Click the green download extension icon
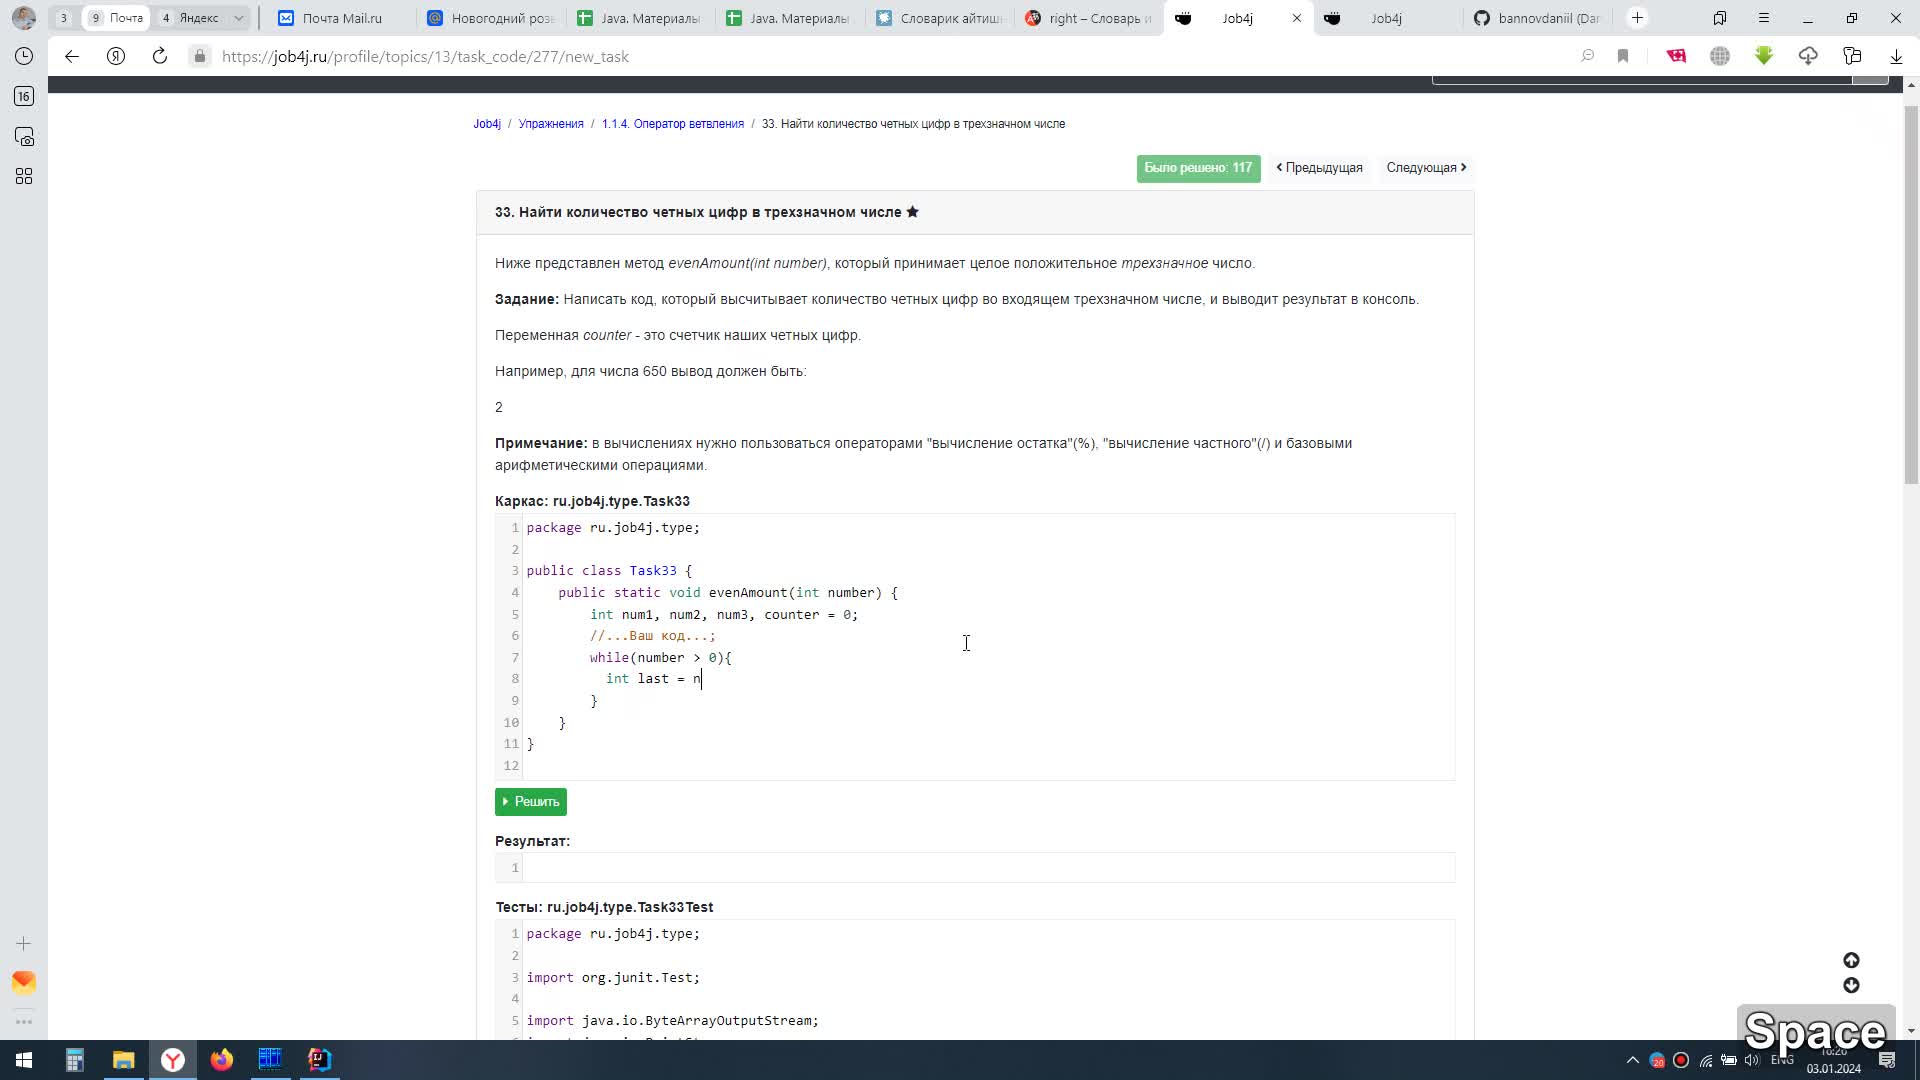Screen dimensions: 1920x1080 (1764, 56)
